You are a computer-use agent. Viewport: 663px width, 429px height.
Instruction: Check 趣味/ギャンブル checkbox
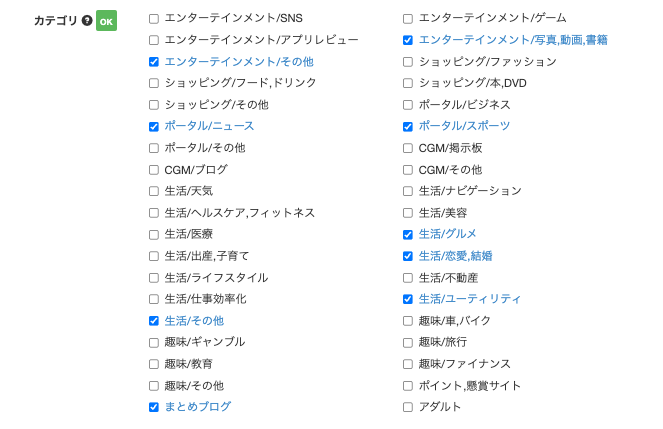click(154, 342)
